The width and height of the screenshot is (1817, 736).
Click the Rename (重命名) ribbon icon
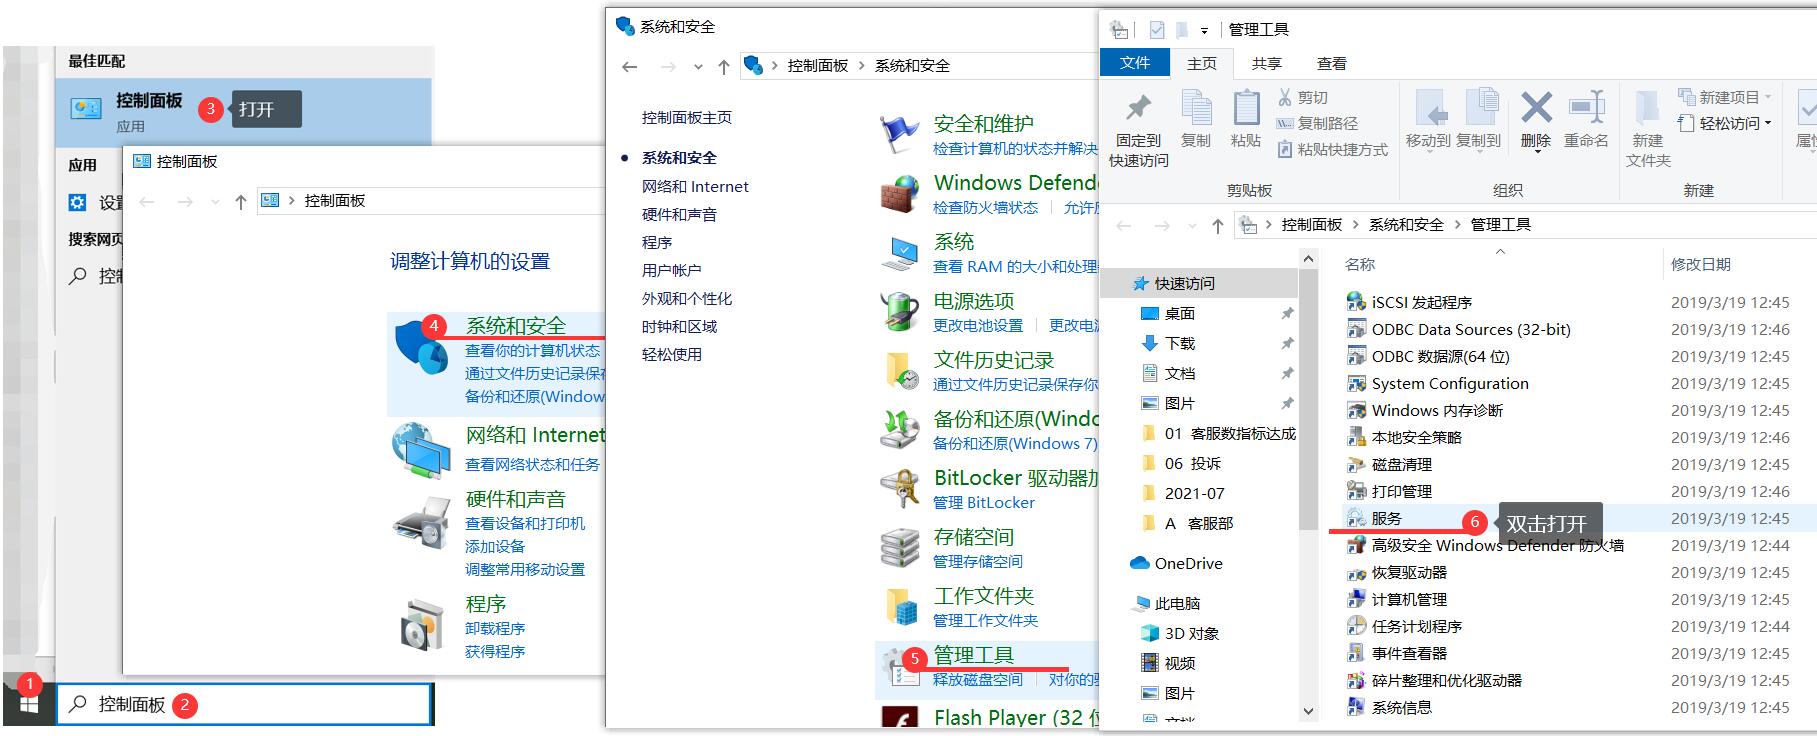(1586, 108)
